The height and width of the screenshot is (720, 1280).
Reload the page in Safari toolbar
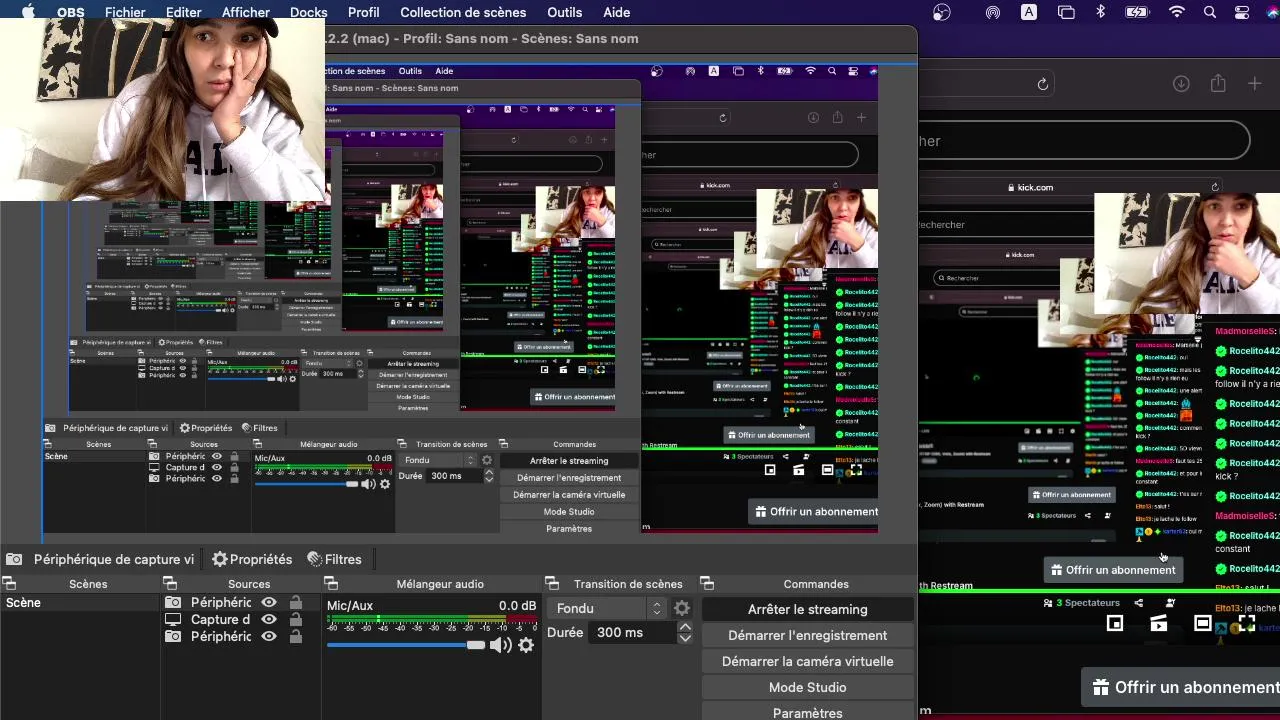coord(1043,84)
